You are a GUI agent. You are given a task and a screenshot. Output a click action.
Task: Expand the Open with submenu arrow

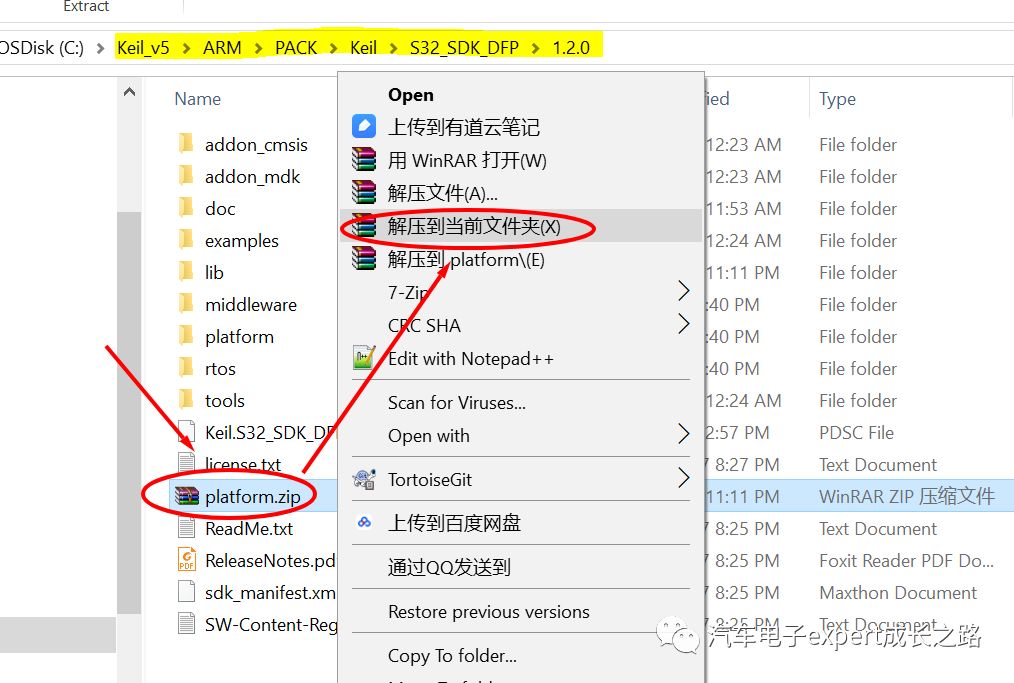click(x=684, y=434)
